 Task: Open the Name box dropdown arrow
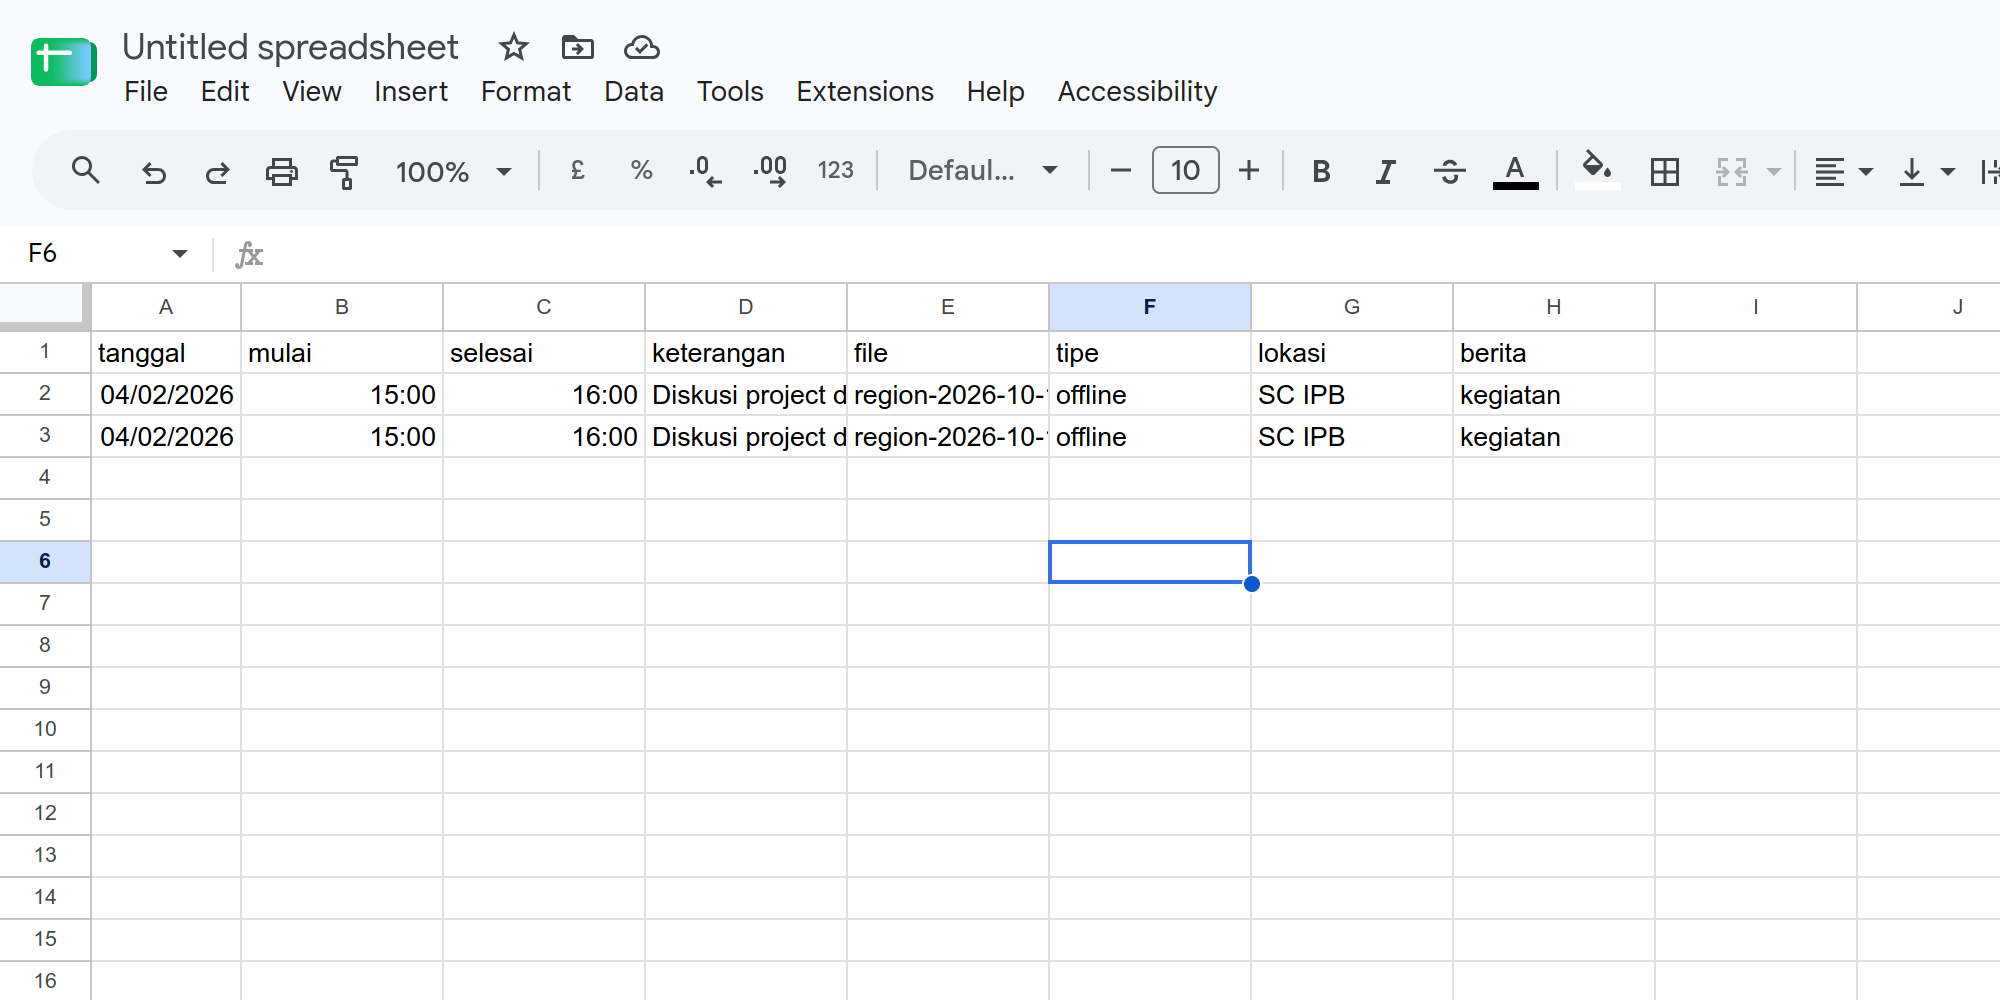click(x=180, y=254)
